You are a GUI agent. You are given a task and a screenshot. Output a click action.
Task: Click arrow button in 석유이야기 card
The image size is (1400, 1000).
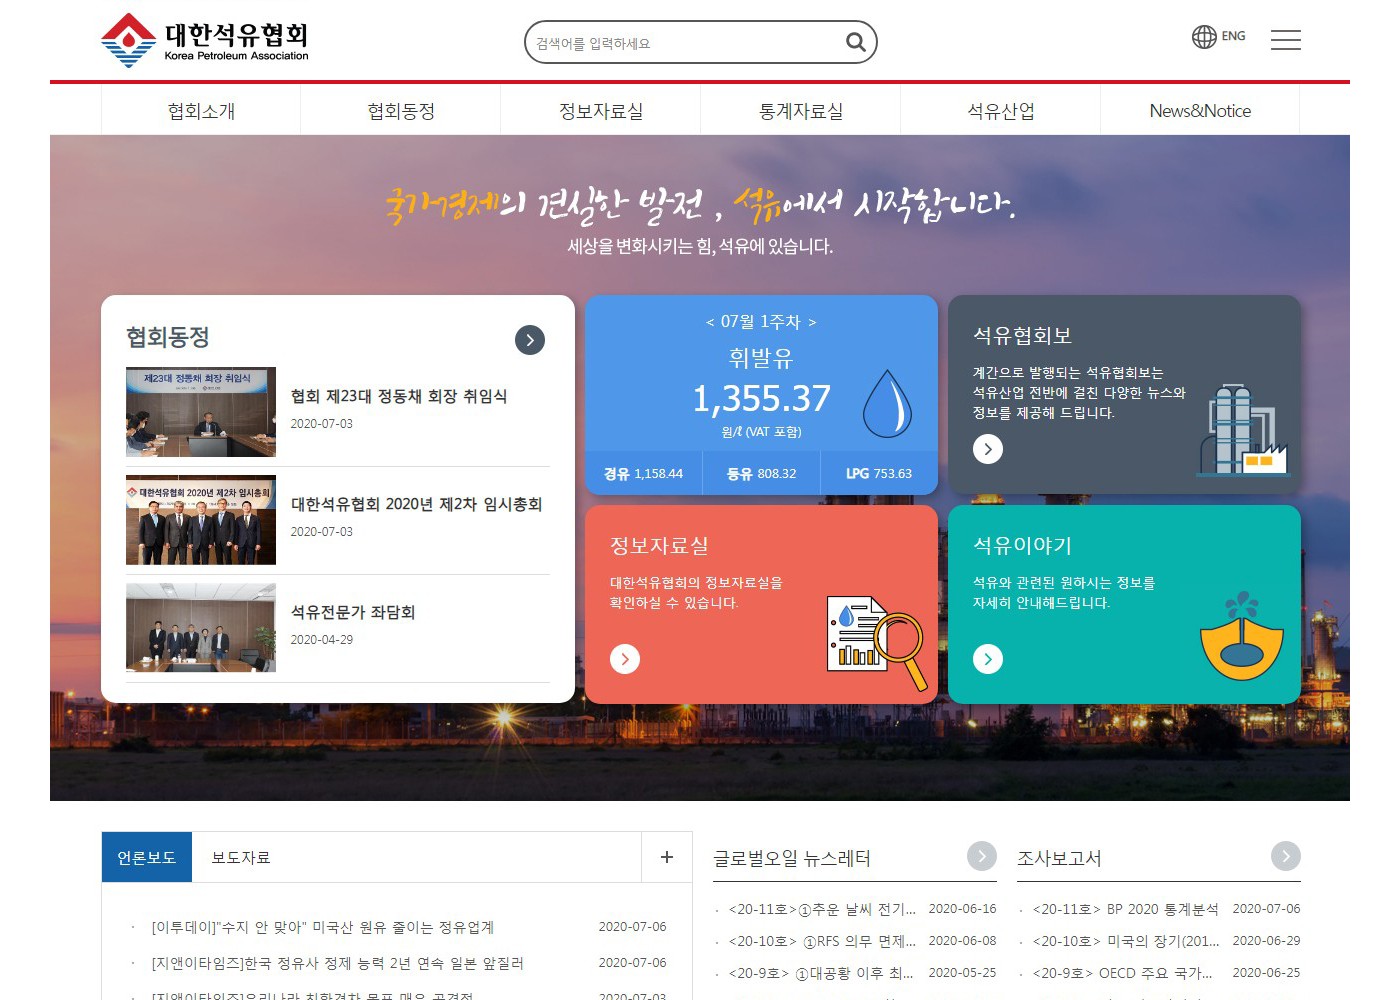coord(988,659)
